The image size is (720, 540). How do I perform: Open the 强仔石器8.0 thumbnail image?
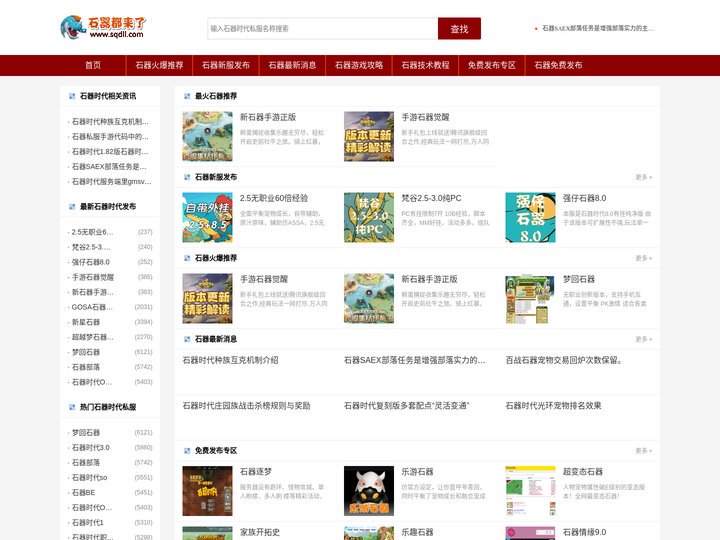(530, 217)
